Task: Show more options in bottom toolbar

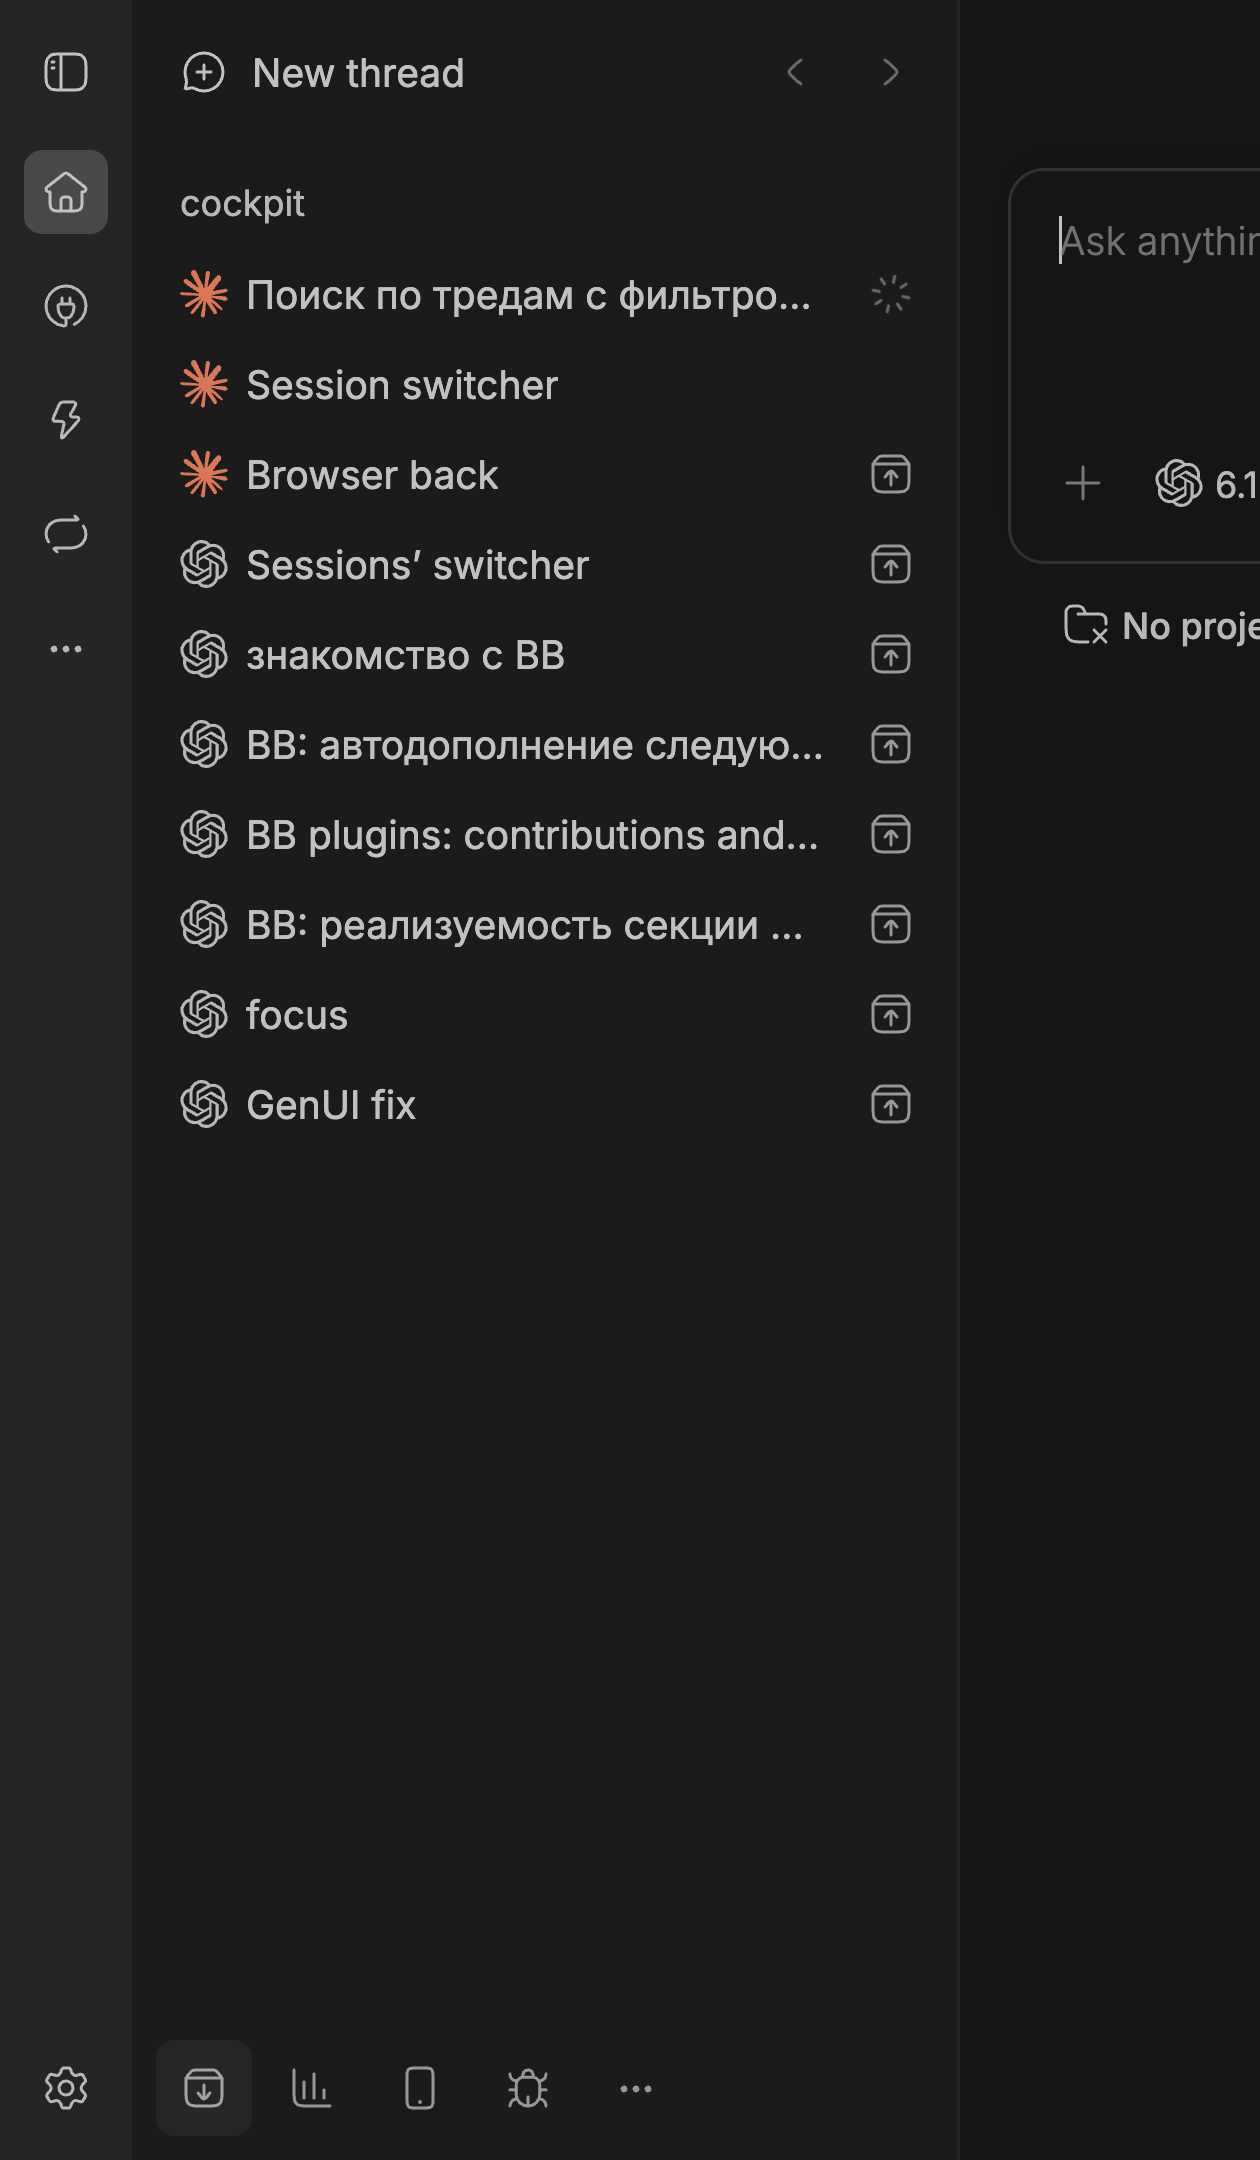Action: coord(636,2088)
